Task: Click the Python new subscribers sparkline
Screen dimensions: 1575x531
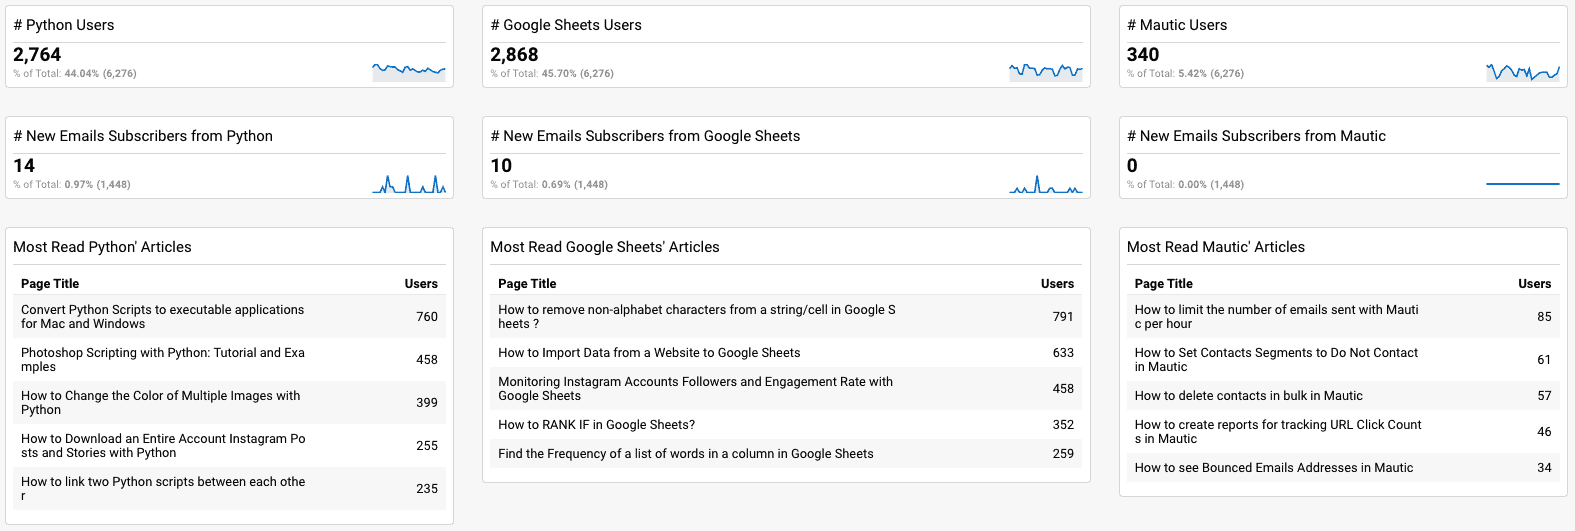Action: (x=409, y=183)
